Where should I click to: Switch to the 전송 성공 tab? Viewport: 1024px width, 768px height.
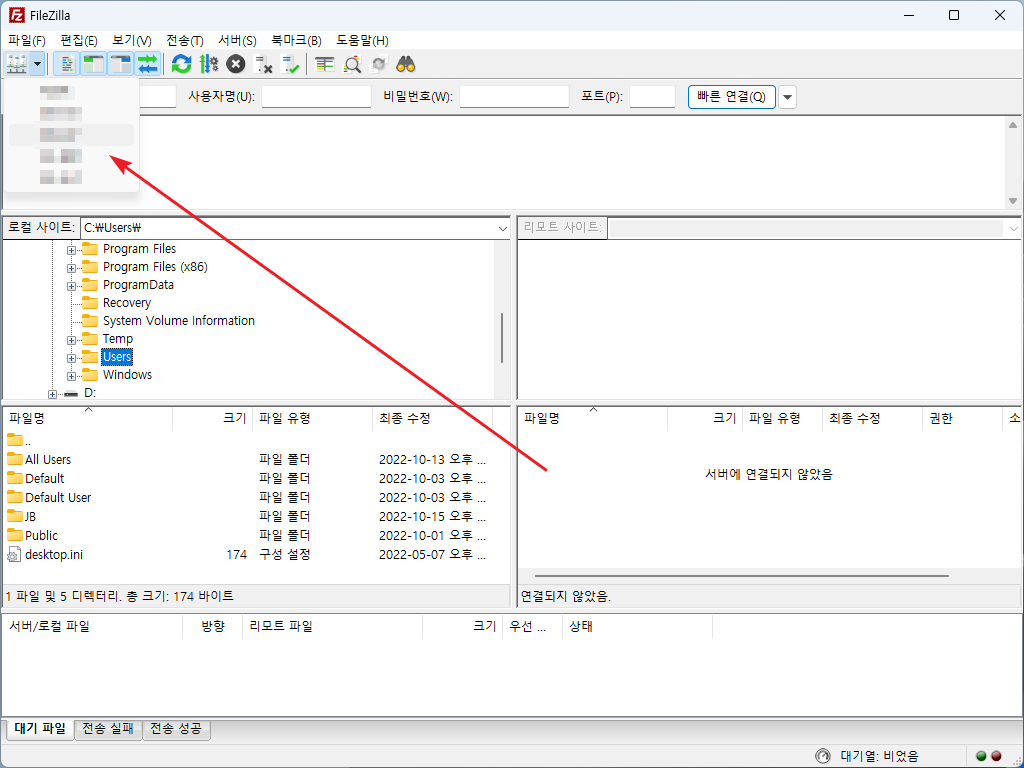coord(176,728)
